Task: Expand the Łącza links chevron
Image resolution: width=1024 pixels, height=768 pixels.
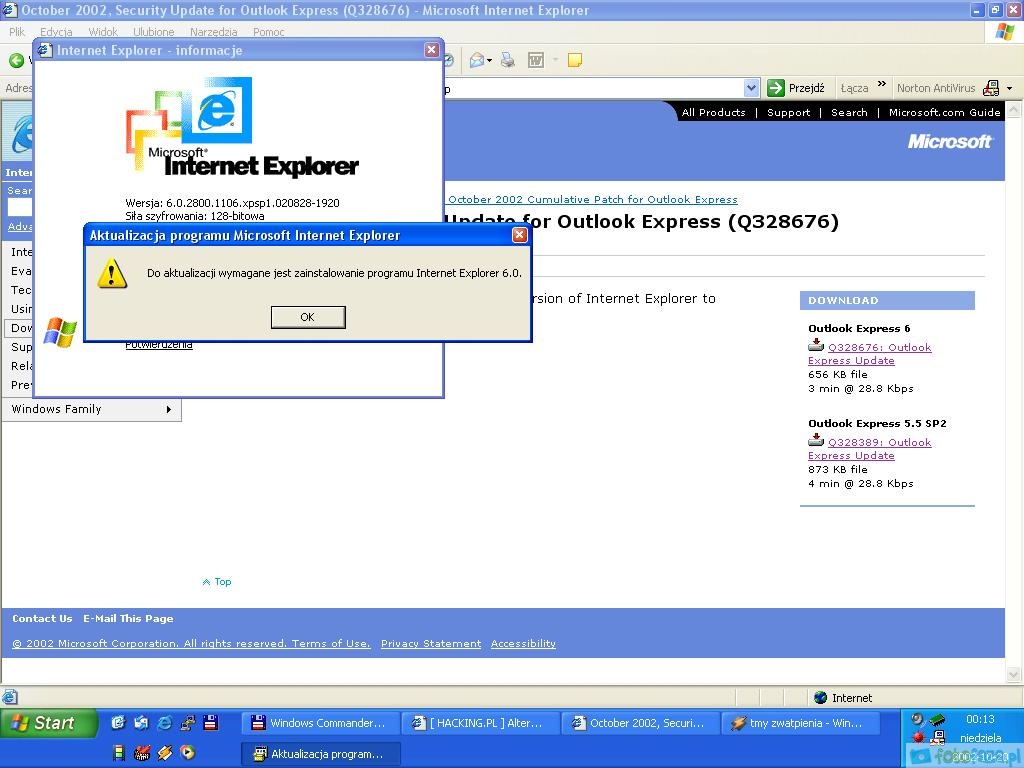Action: [882, 84]
